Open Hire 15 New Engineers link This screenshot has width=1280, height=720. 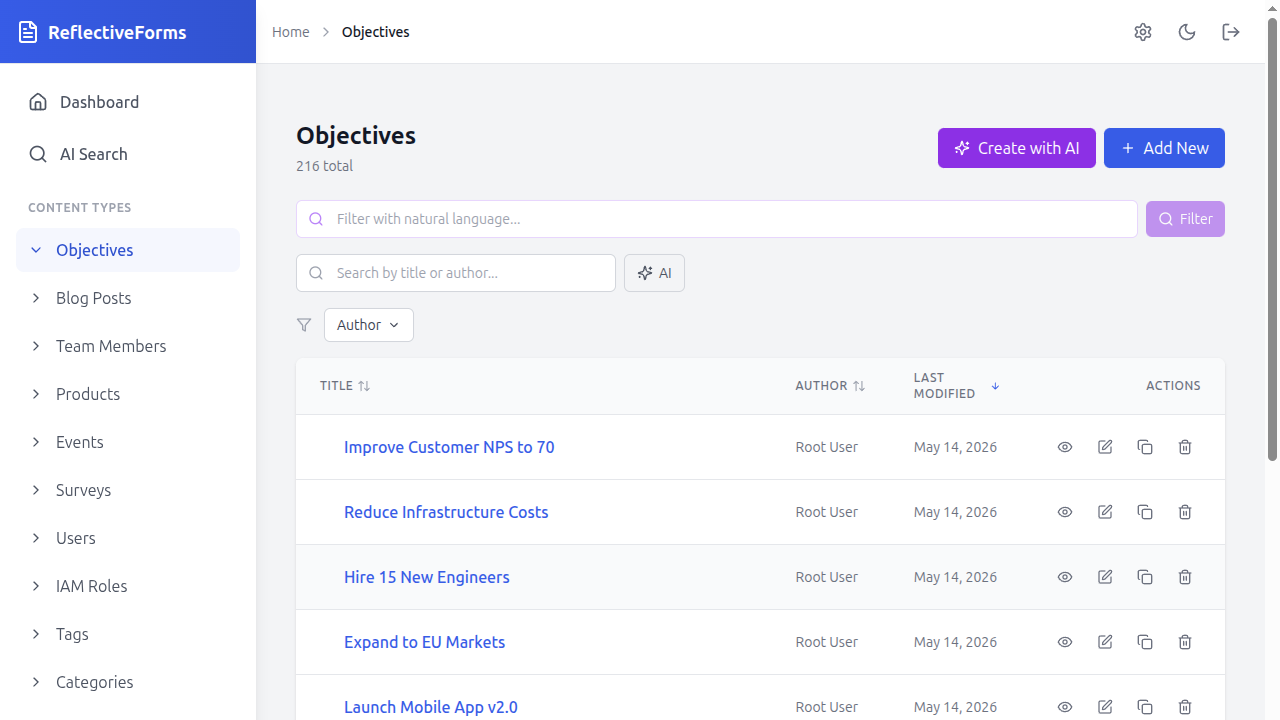427,577
